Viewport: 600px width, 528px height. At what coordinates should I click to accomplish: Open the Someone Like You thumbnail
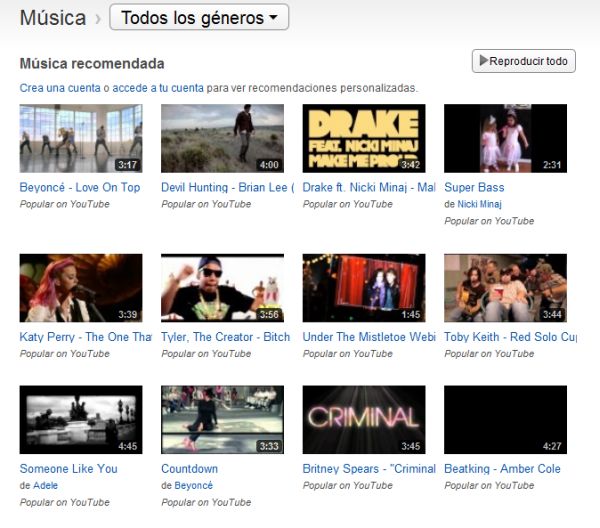[81, 420]
